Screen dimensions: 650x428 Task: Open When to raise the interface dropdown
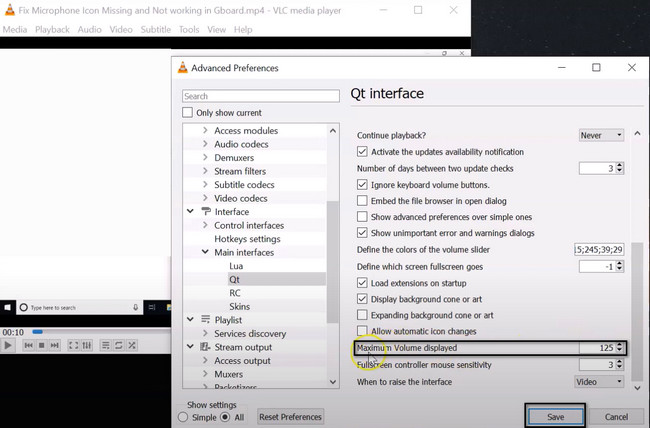click(x=599, y=382)
